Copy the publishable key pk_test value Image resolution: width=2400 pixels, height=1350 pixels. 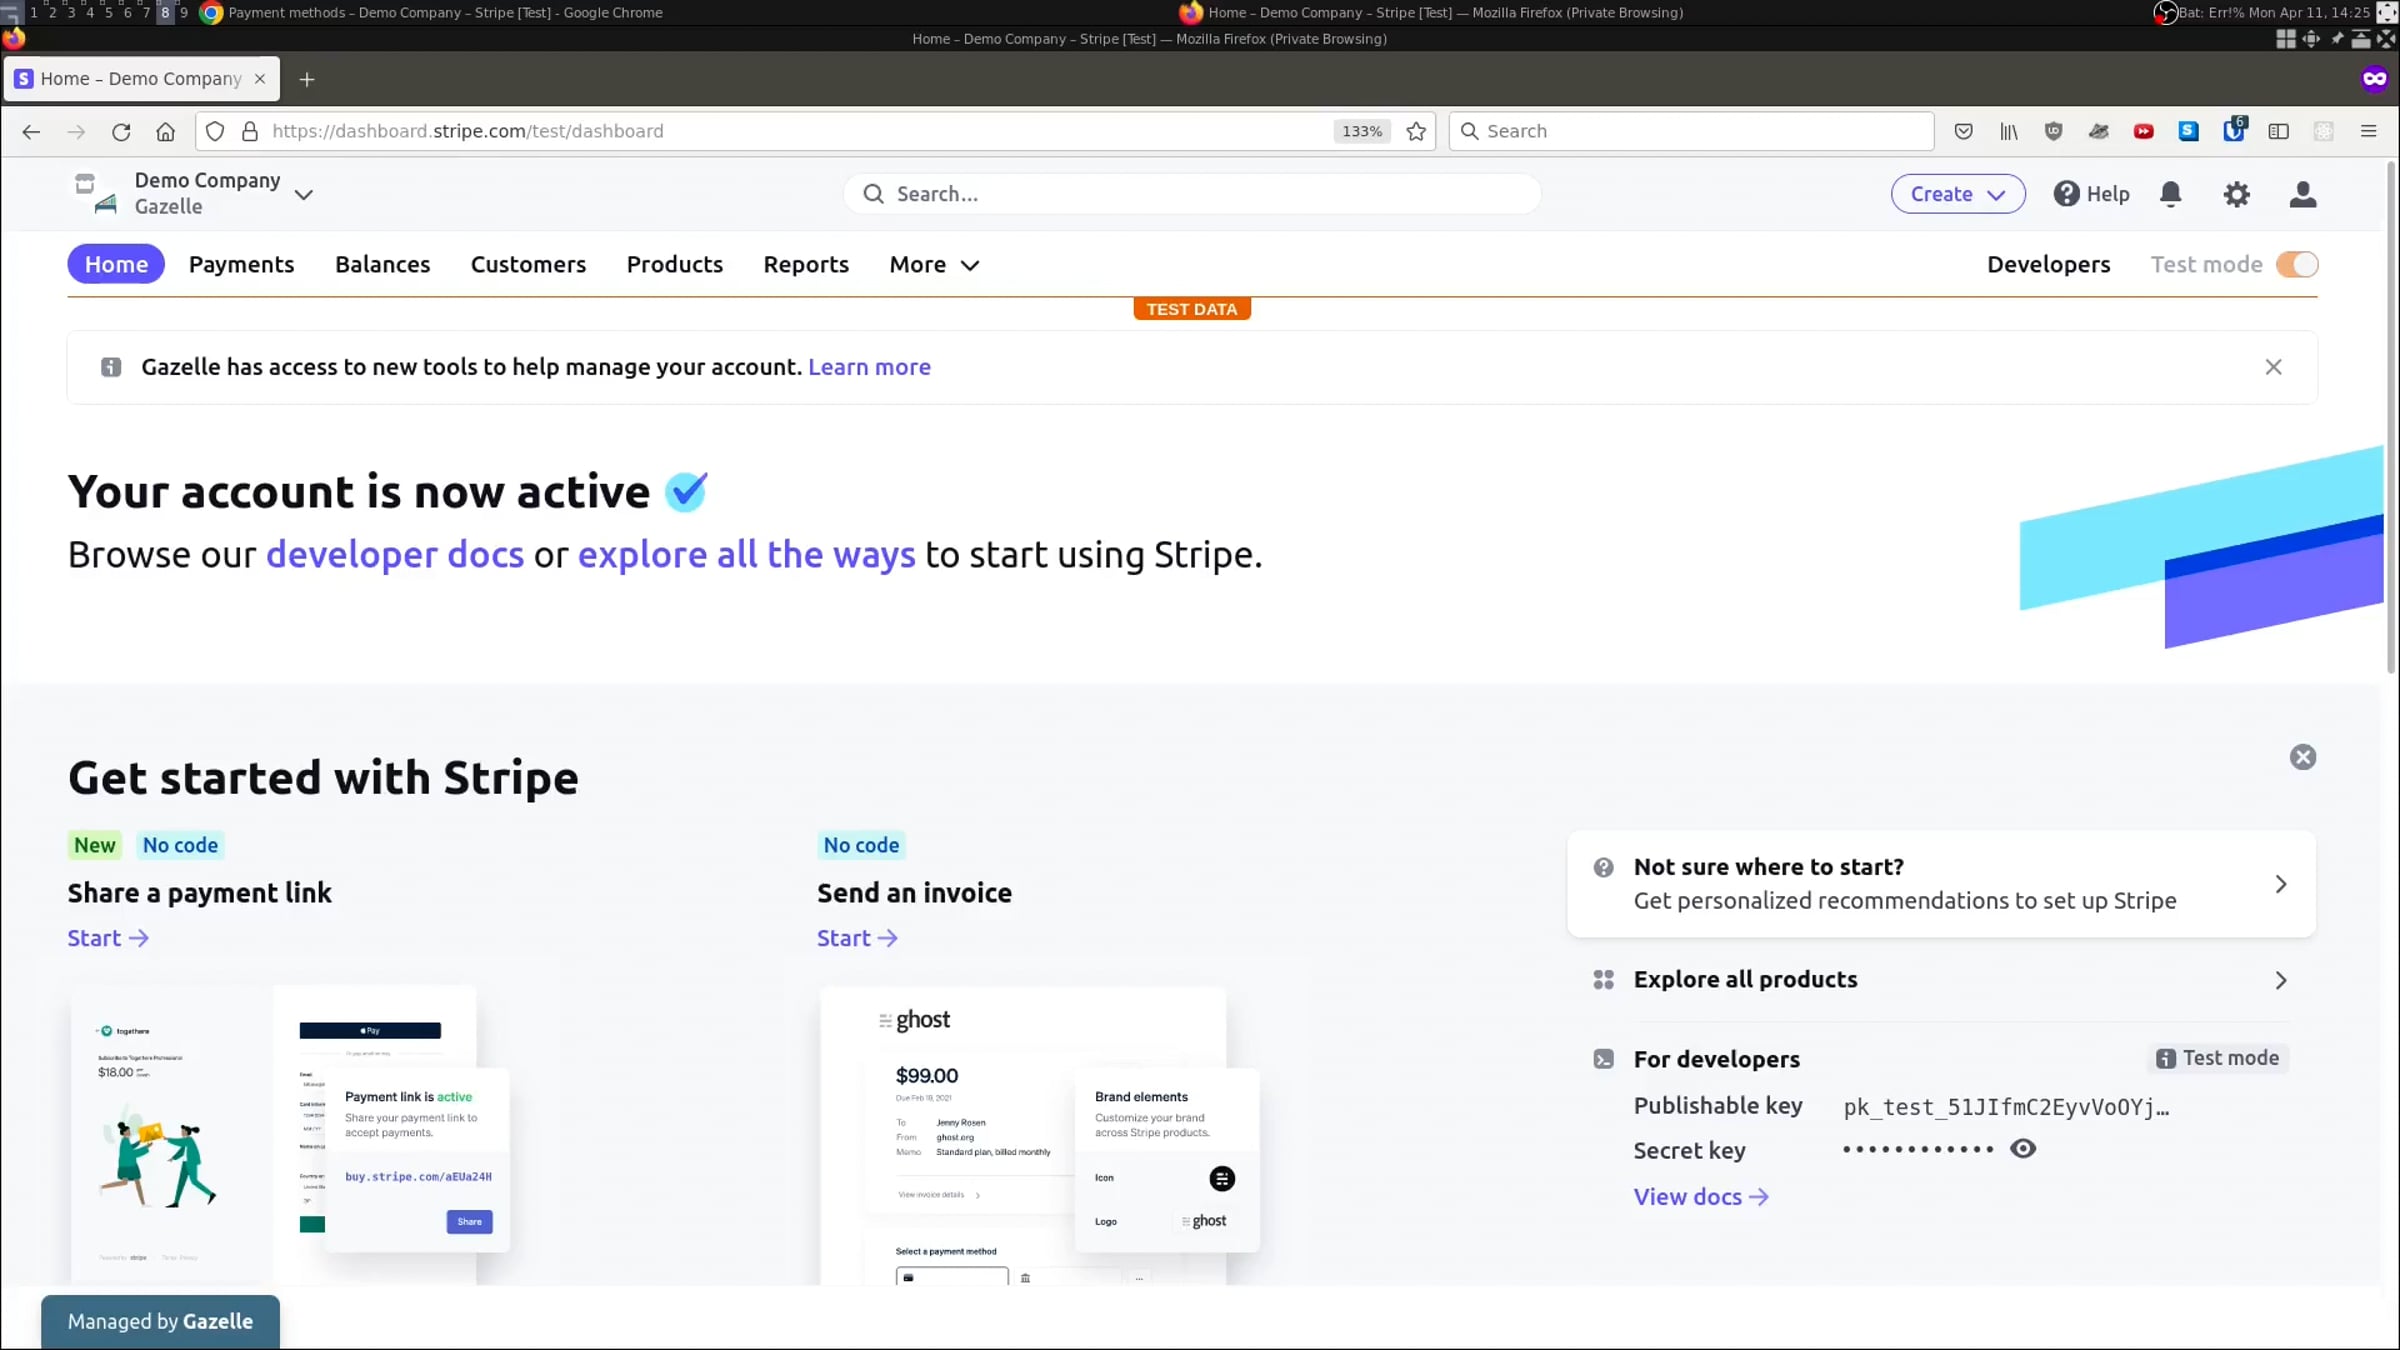(2006, 1107)
